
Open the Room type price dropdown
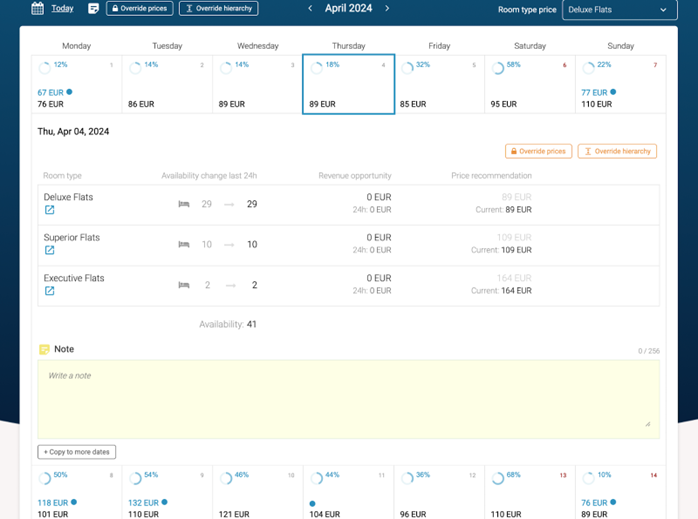coord(620,10)
